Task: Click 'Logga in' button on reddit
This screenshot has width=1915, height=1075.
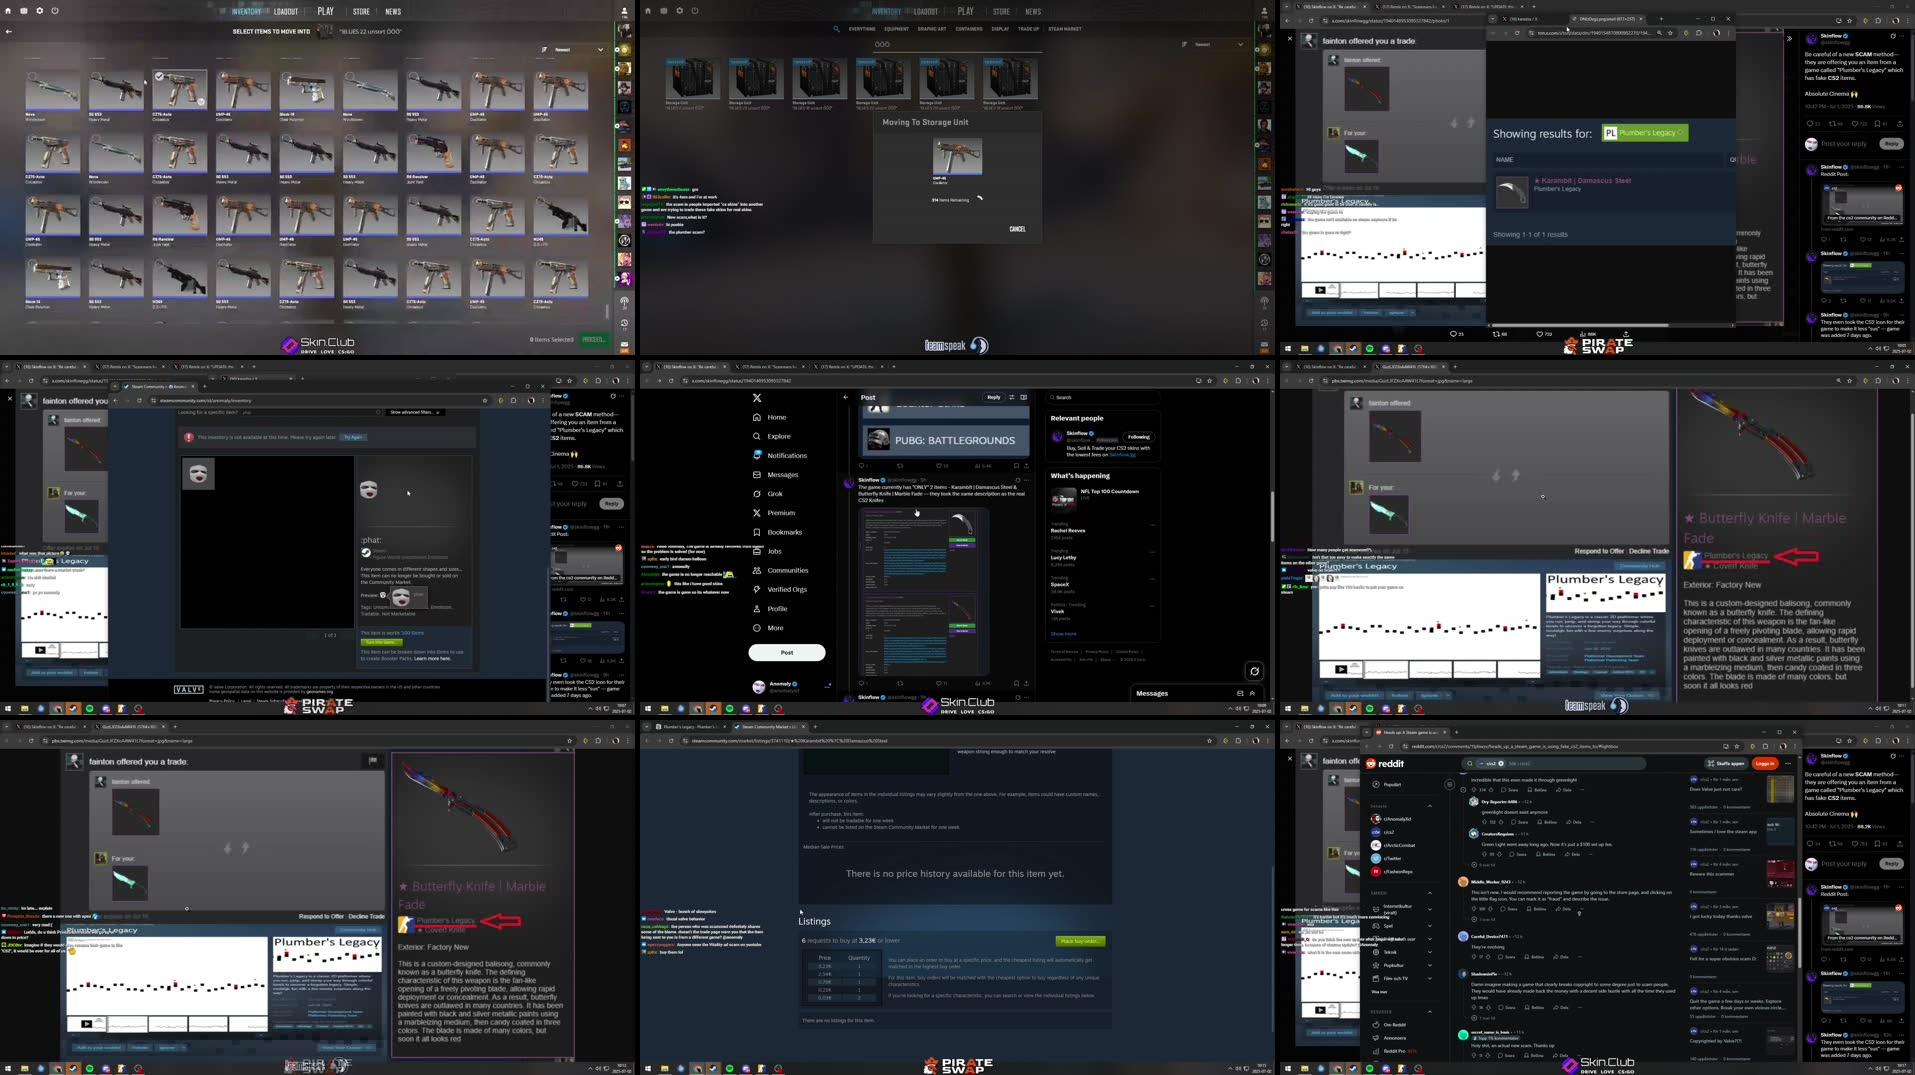Action: point(1765,763)
